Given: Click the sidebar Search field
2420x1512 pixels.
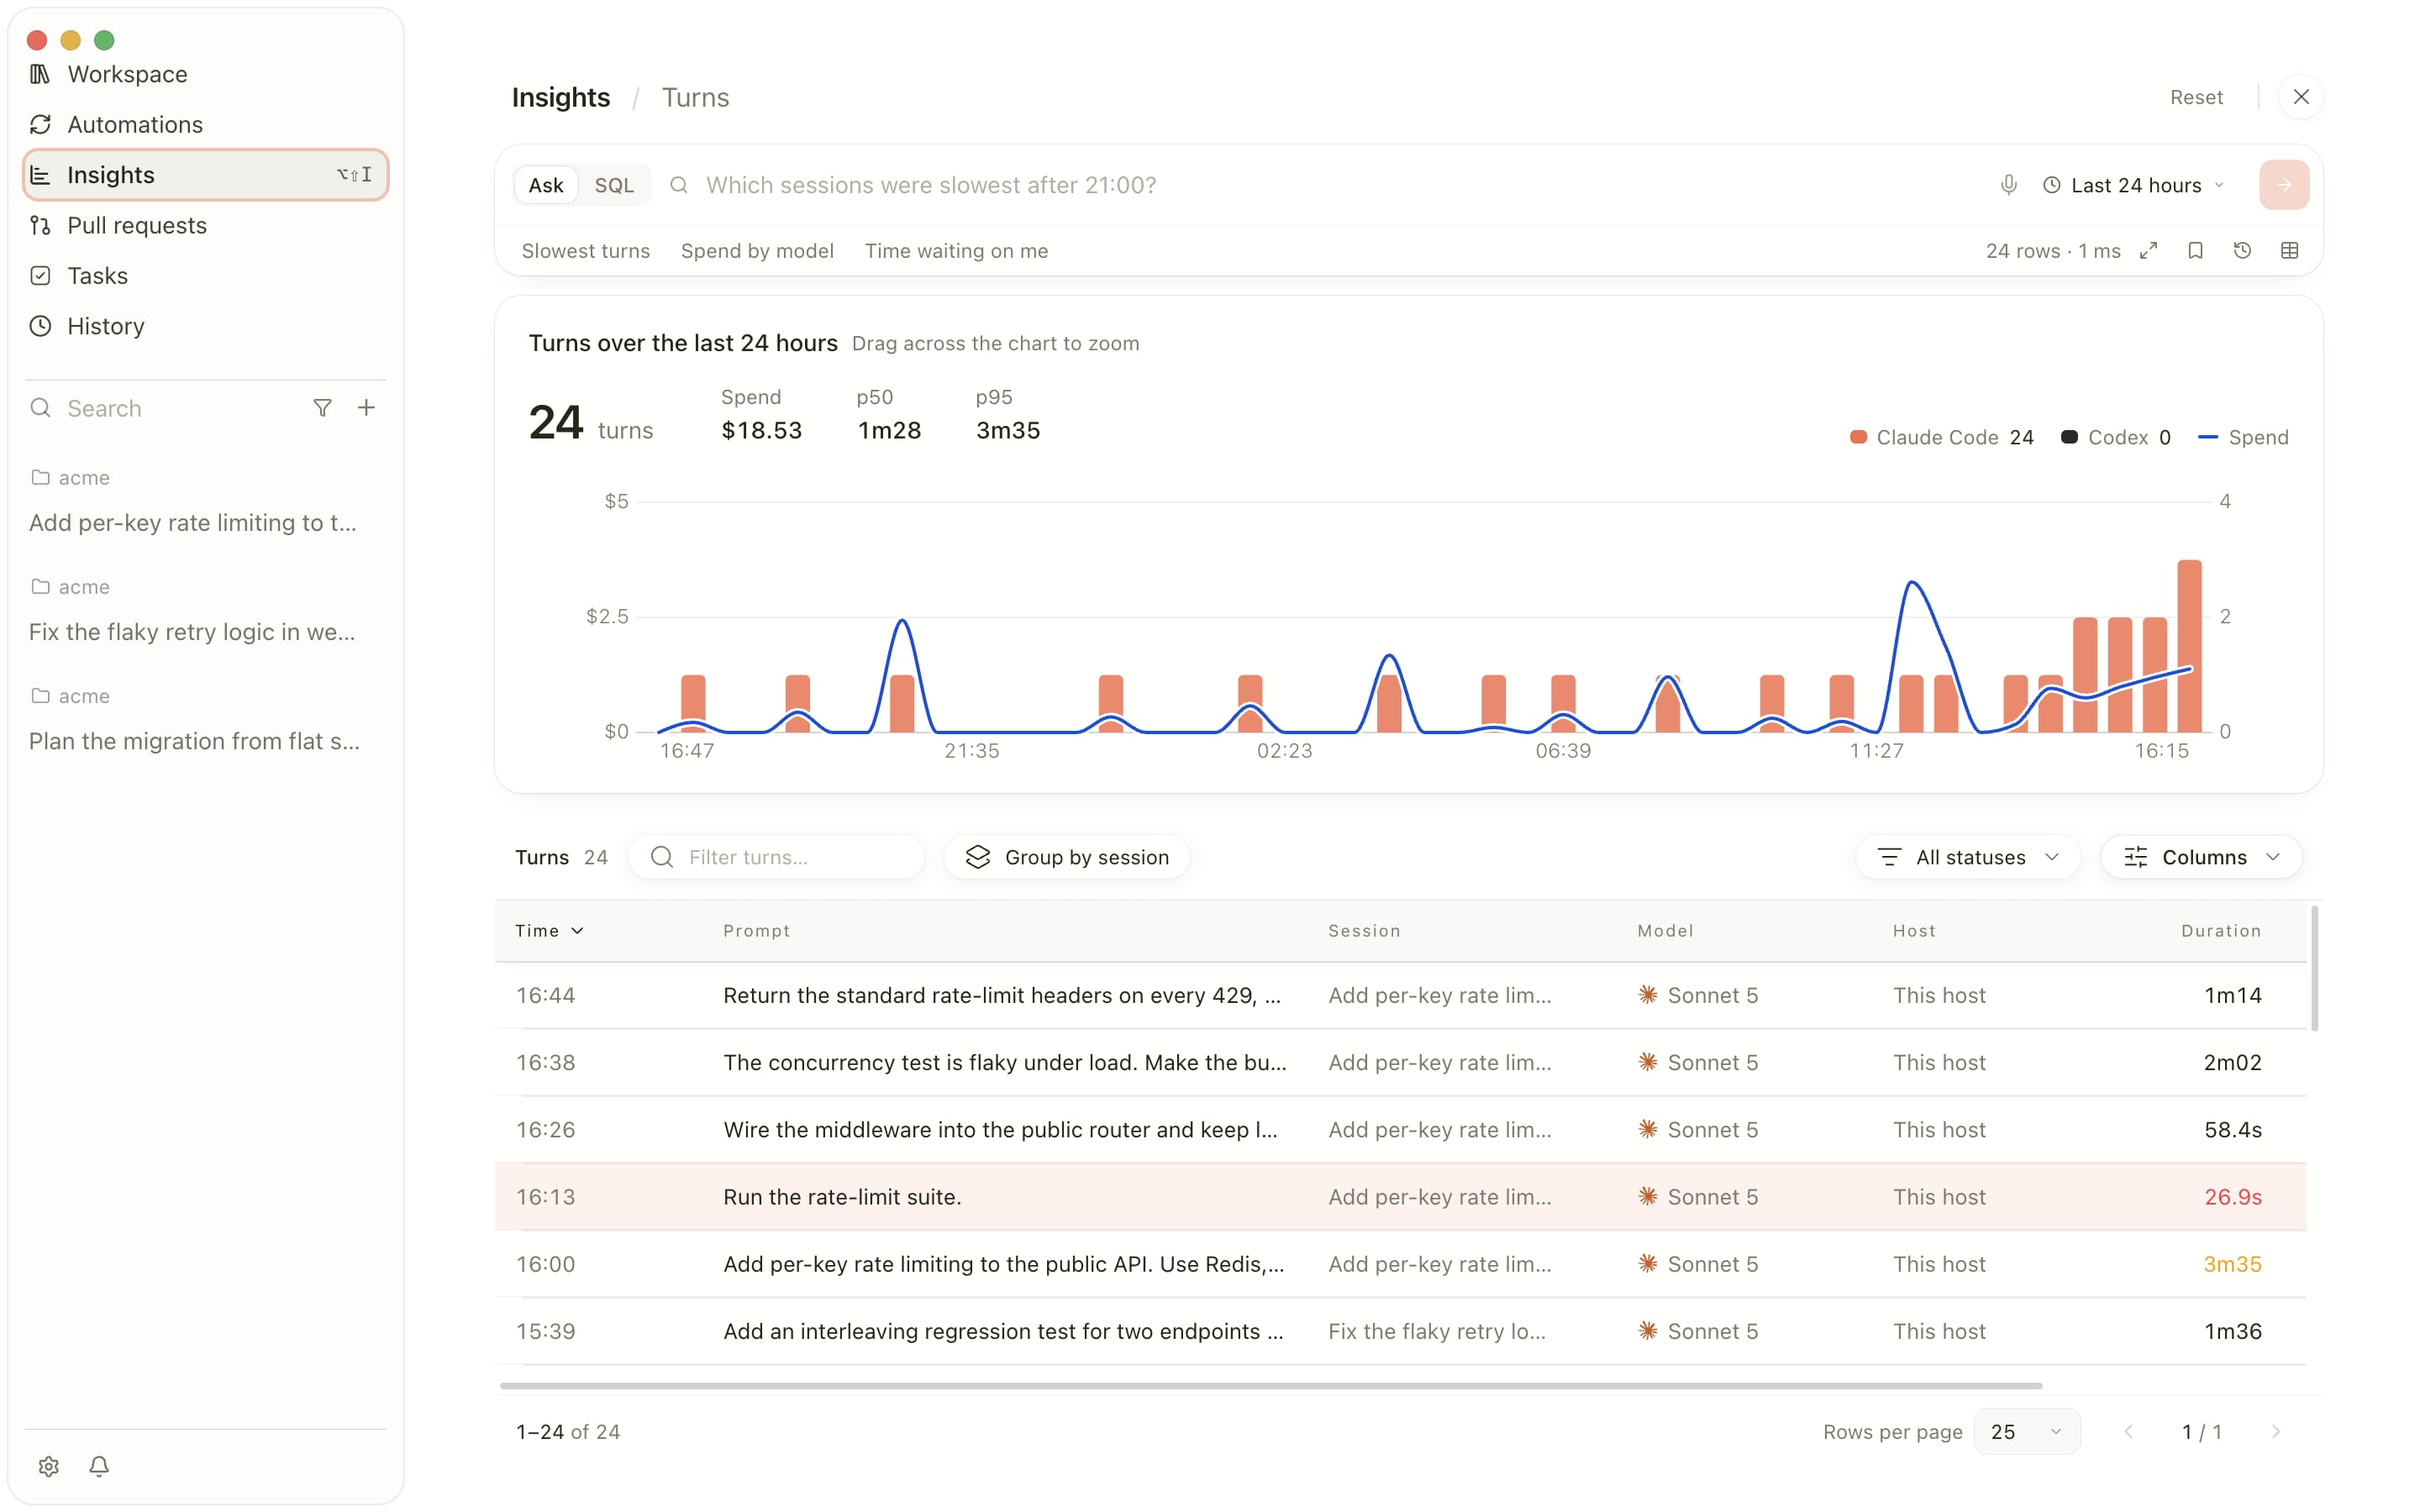Looking at the screenshot, I should click(x=165, y=408).
